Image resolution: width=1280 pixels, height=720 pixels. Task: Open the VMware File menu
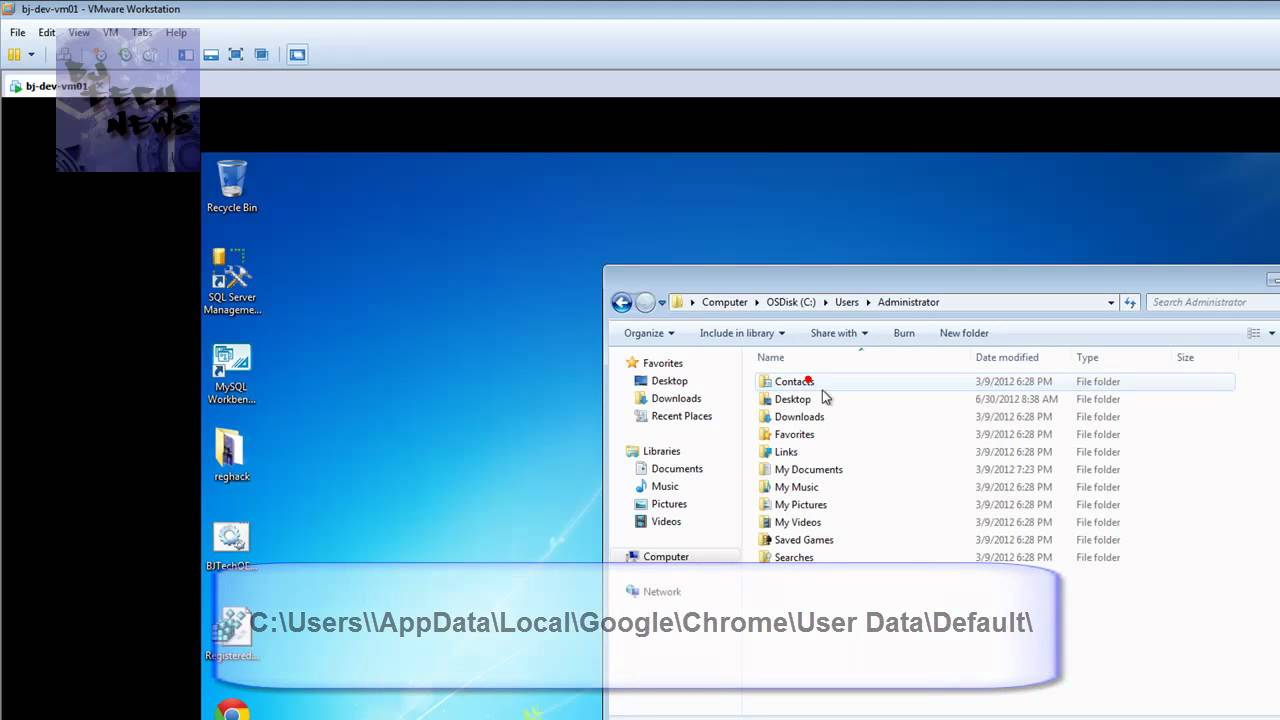click(18, 33)
